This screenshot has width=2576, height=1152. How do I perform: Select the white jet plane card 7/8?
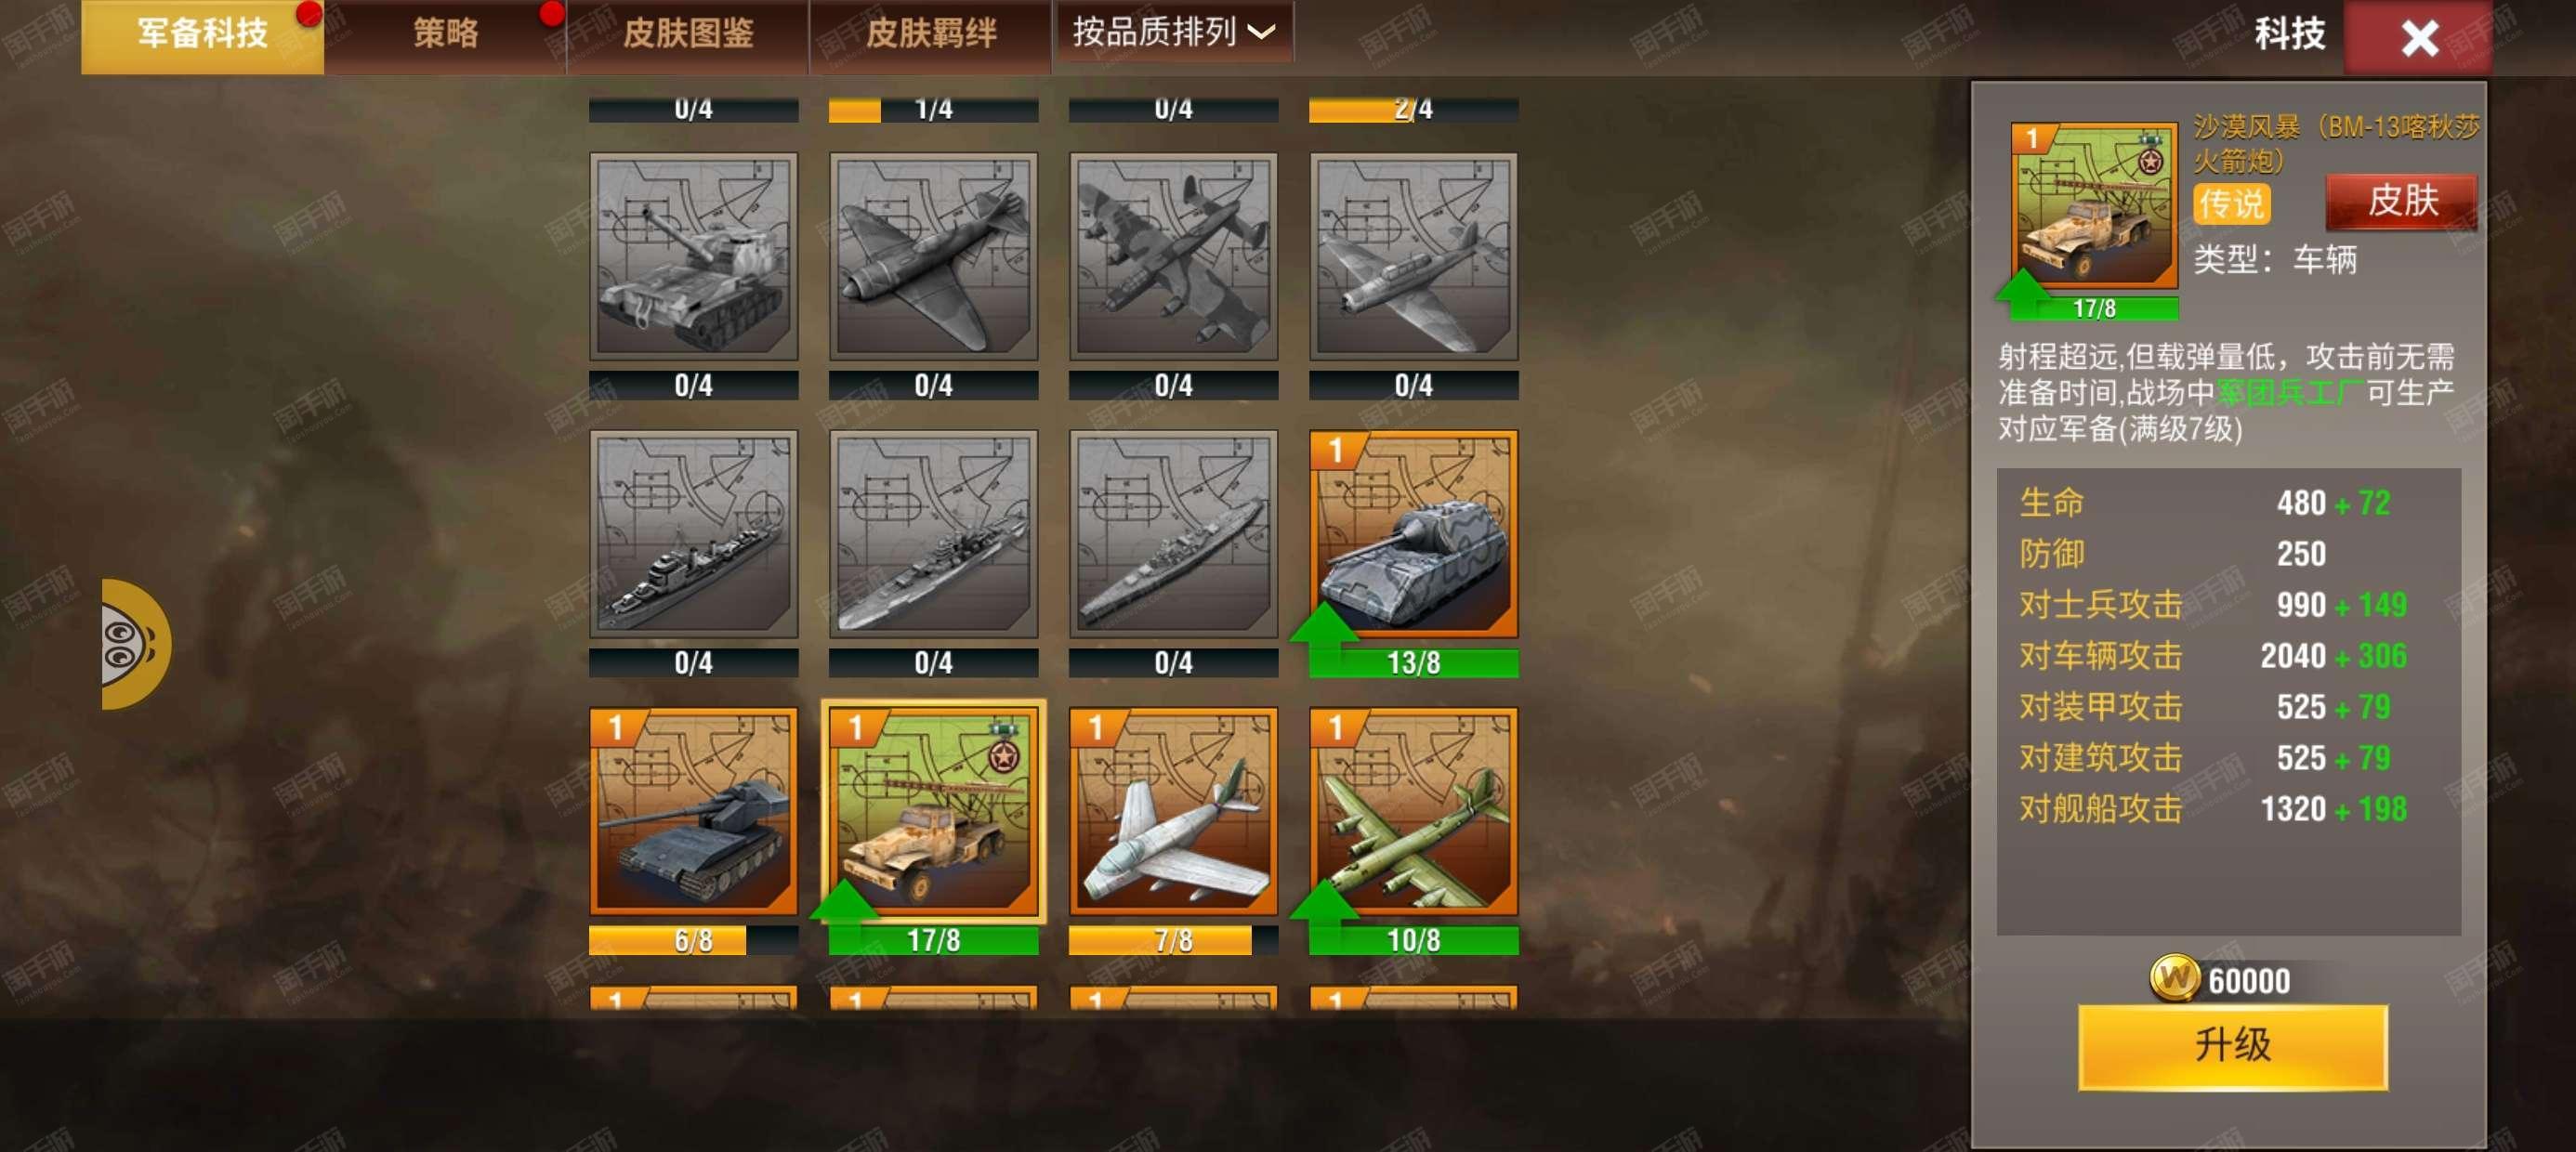(1173, 812)
